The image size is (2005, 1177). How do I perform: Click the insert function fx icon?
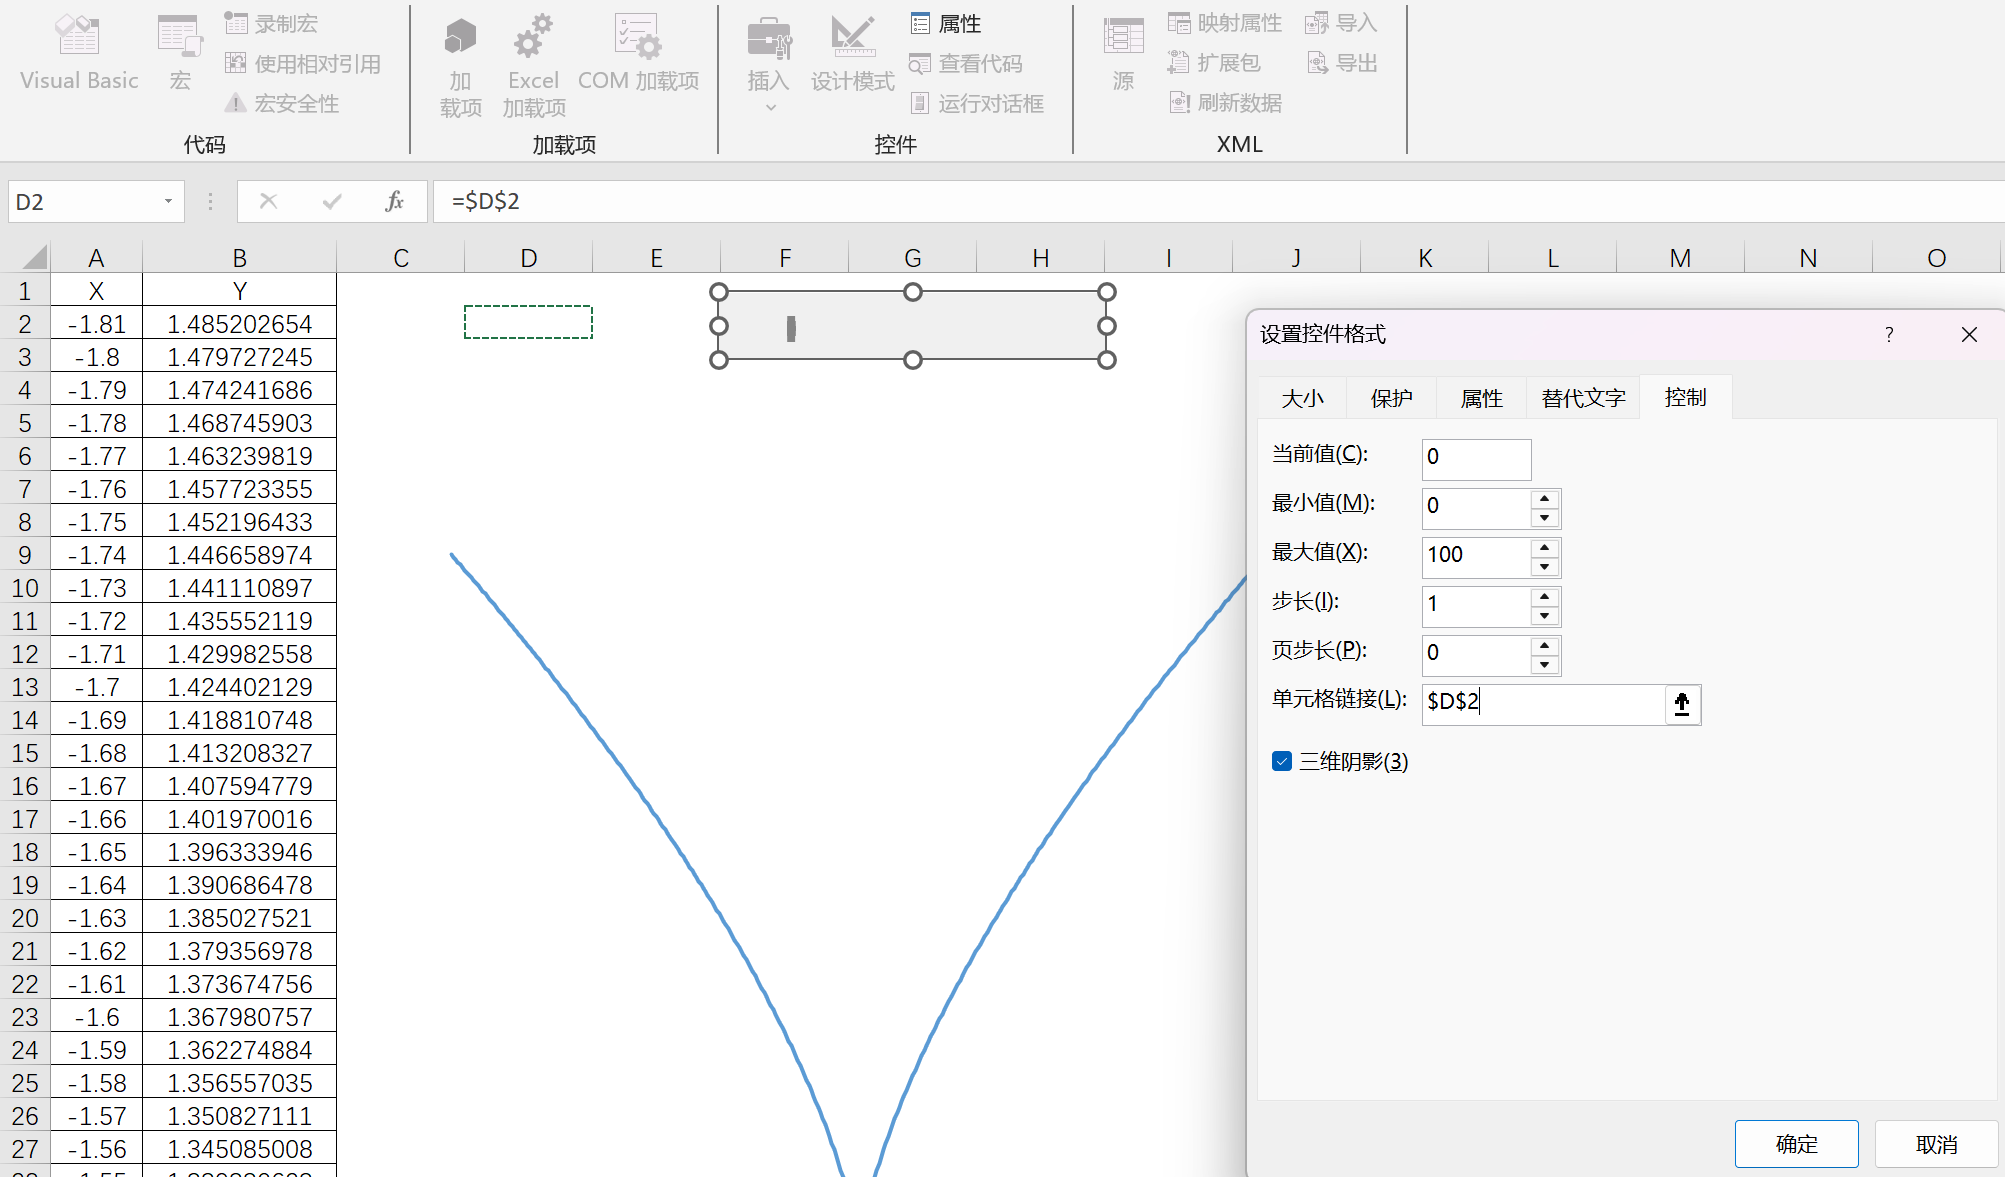pos(394,201)
